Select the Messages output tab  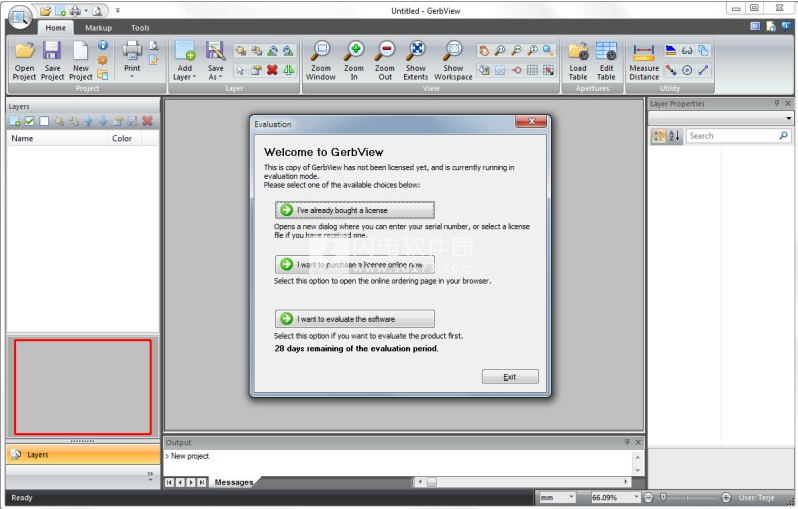tap(234, 482)
